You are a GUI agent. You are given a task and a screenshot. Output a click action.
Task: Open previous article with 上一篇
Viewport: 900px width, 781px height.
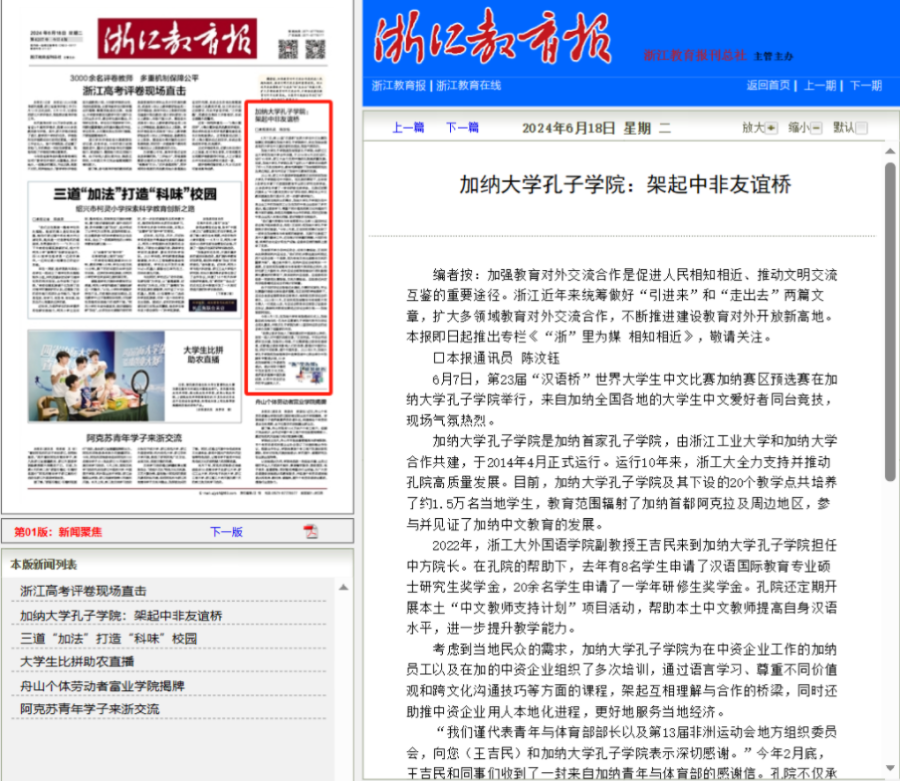408,128
